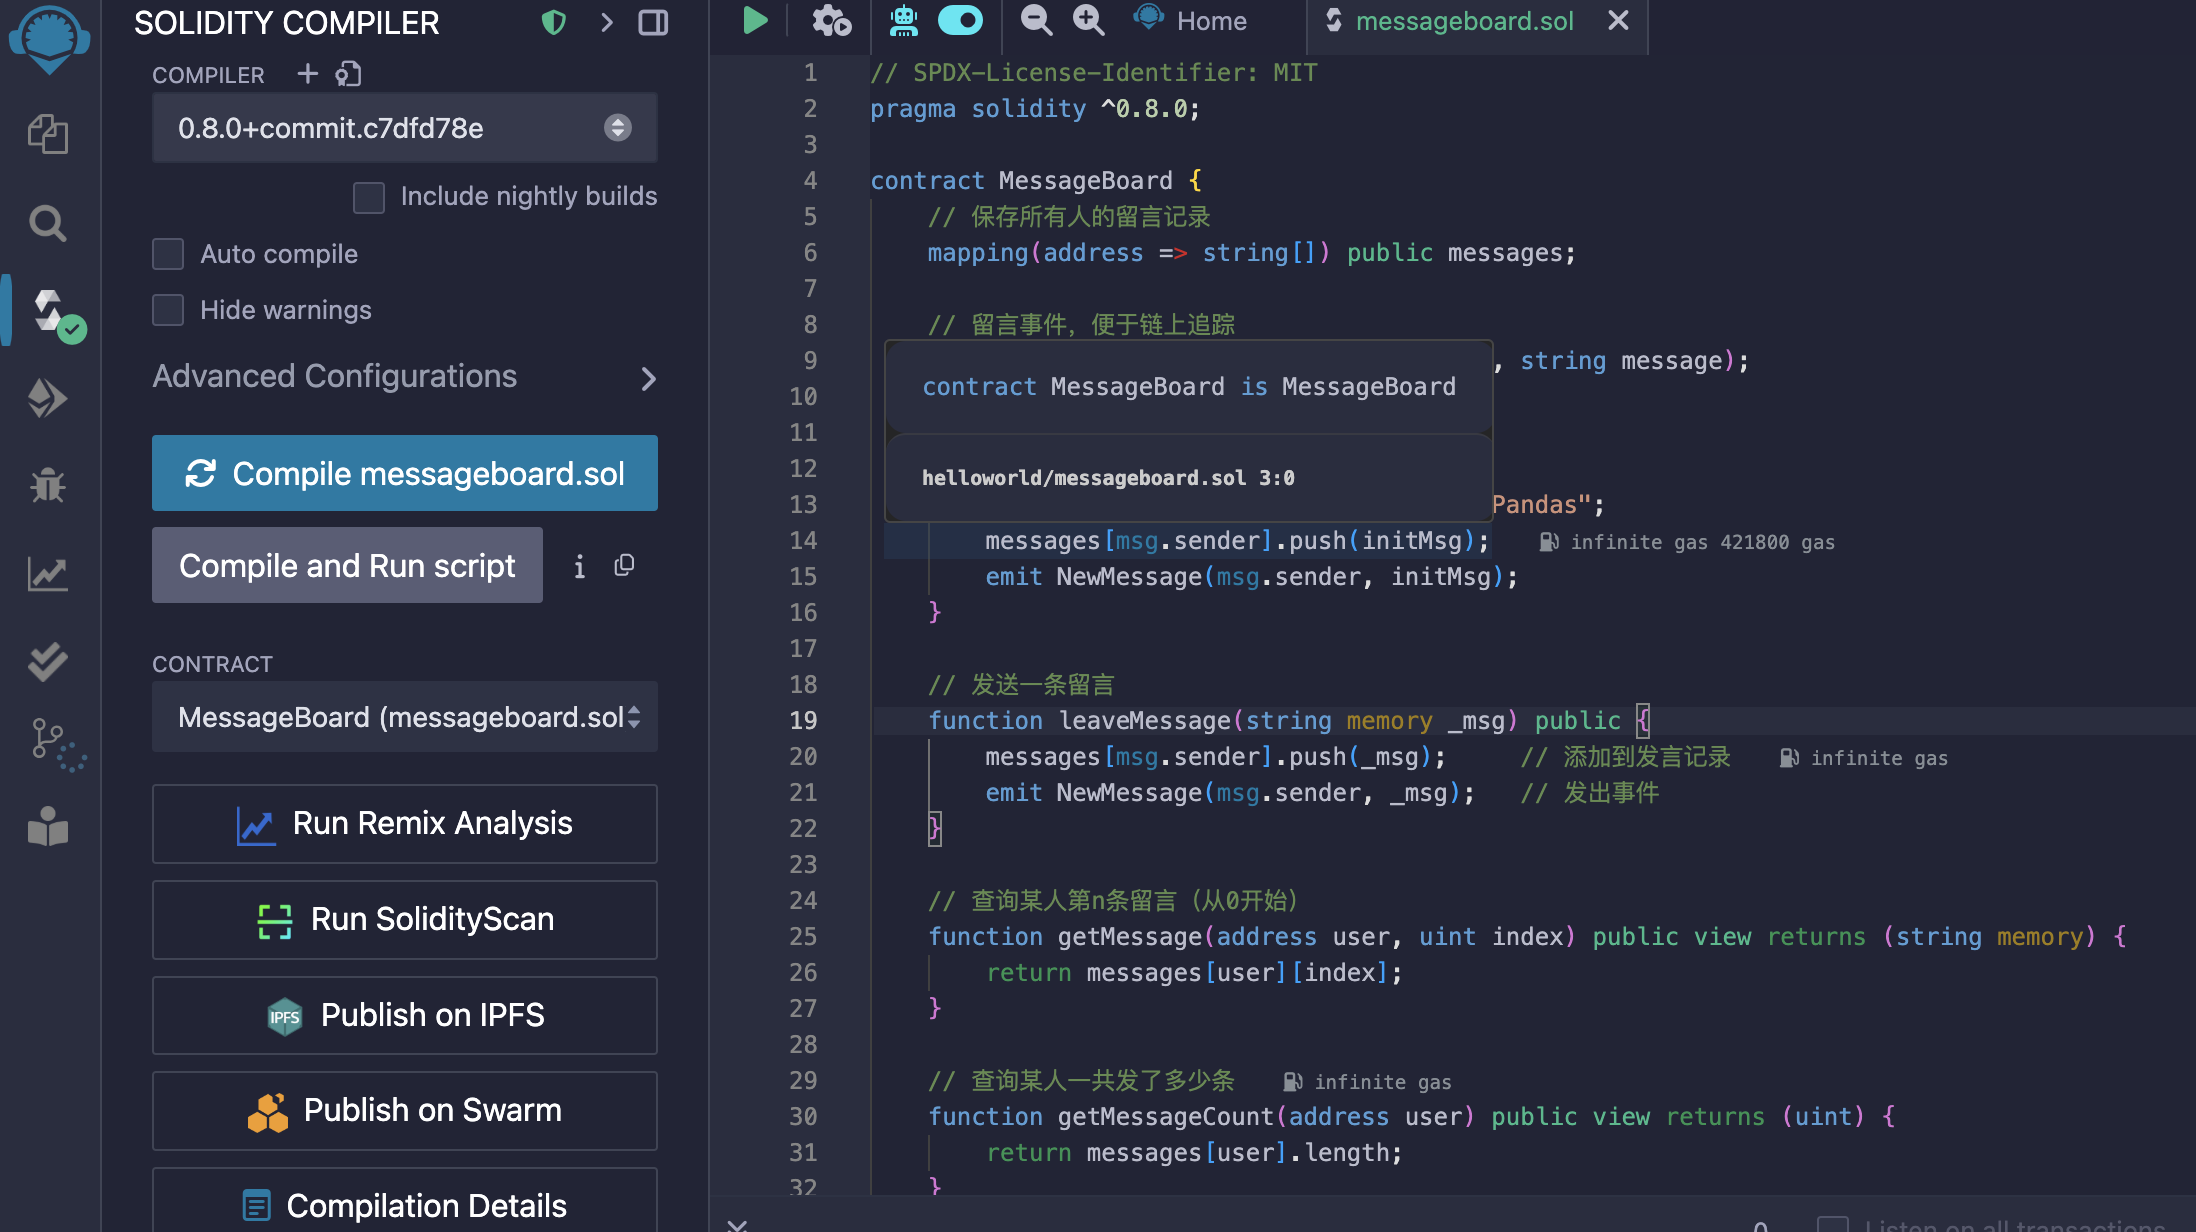Viewport: 2196px width, 1232px height.
Task: Click the getMessageCount function name
Action: [x=1166, y=1117]
